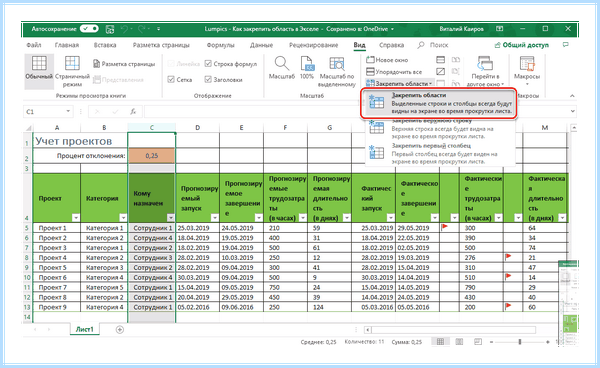Click the fx insert function icon

point(133,112)
